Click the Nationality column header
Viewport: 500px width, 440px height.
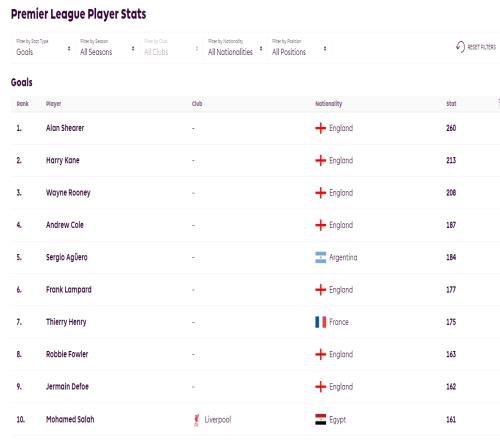(x=329, y=104)
